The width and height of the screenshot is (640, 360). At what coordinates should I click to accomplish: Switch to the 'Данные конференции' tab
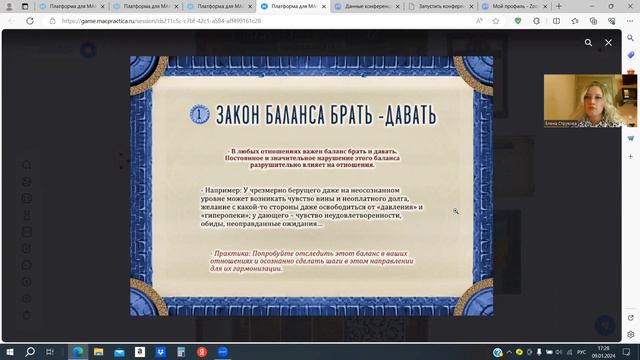367,7
